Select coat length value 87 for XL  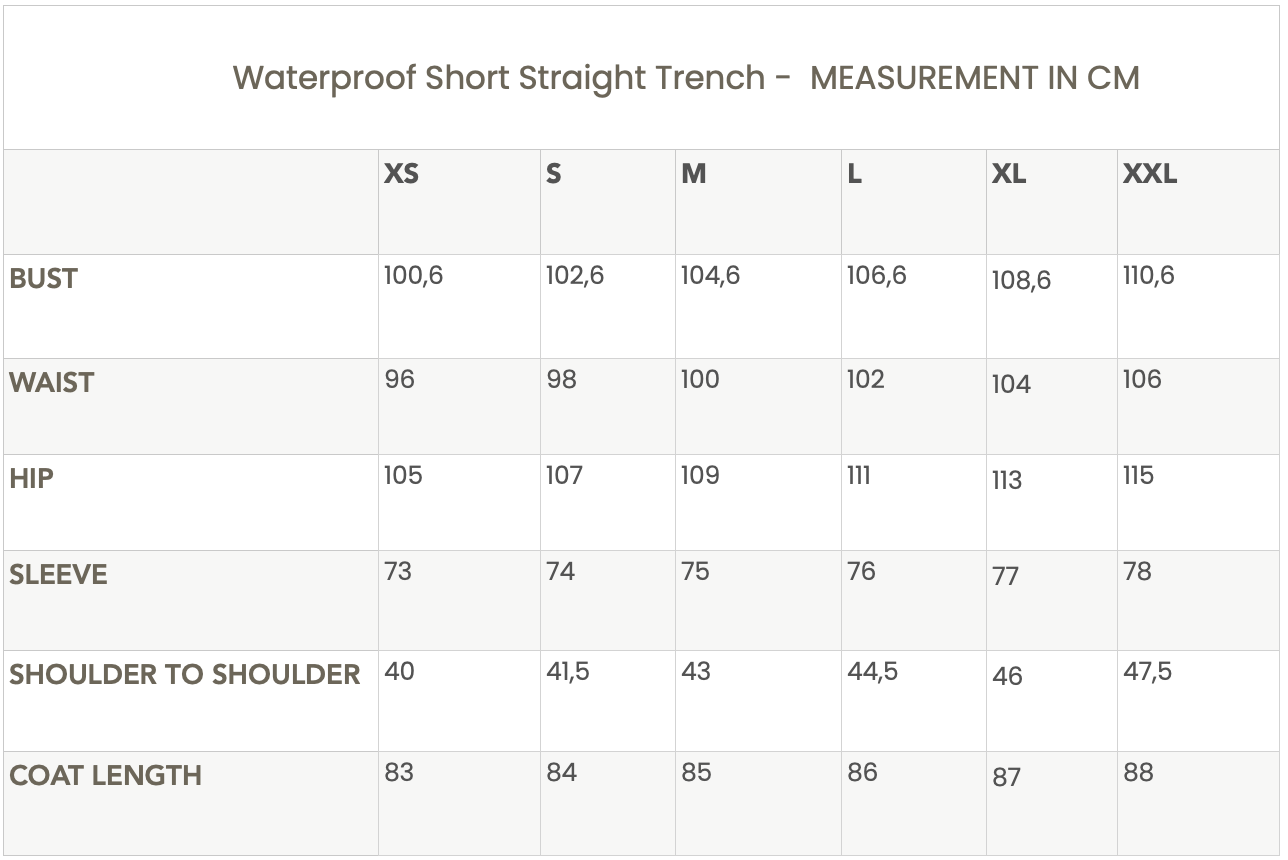[1006, 778]
